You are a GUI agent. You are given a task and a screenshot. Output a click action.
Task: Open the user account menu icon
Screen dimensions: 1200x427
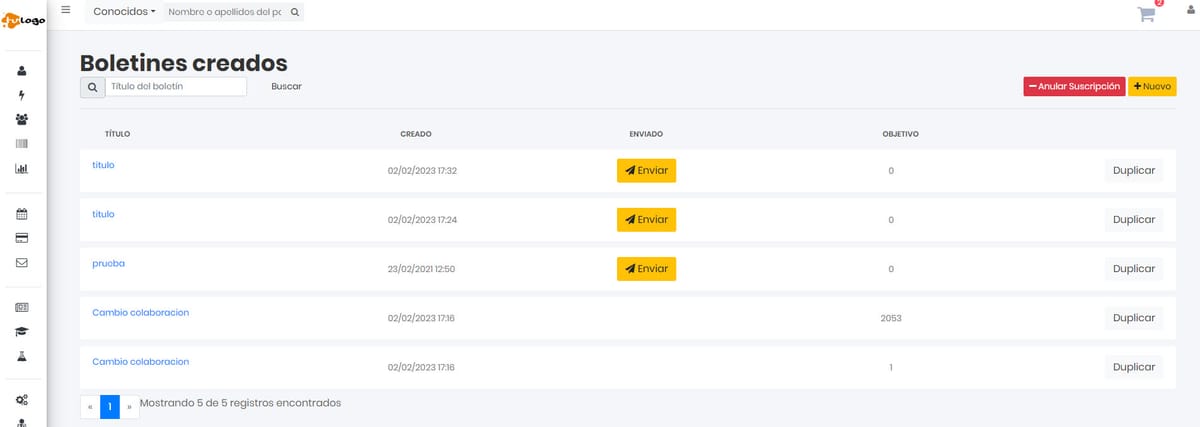click(x=1190, y=11)
